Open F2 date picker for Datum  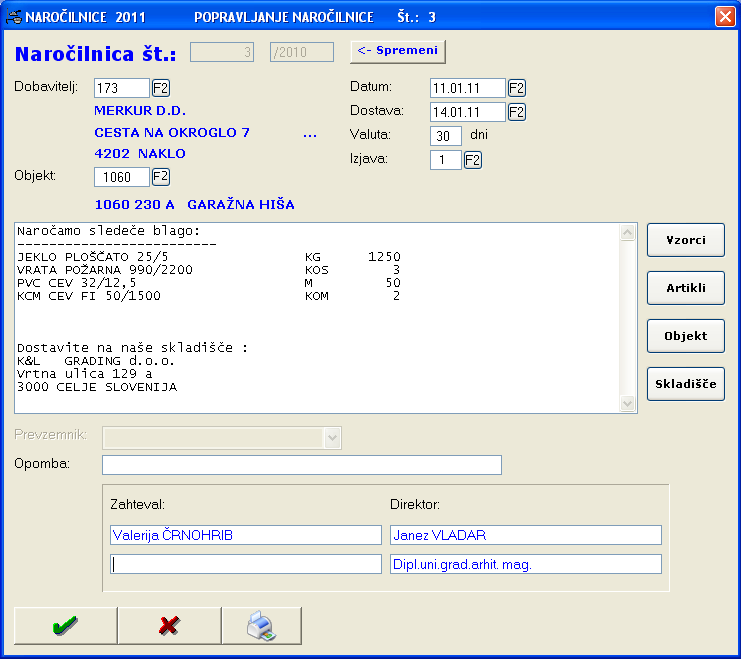[x=517, y=88]
